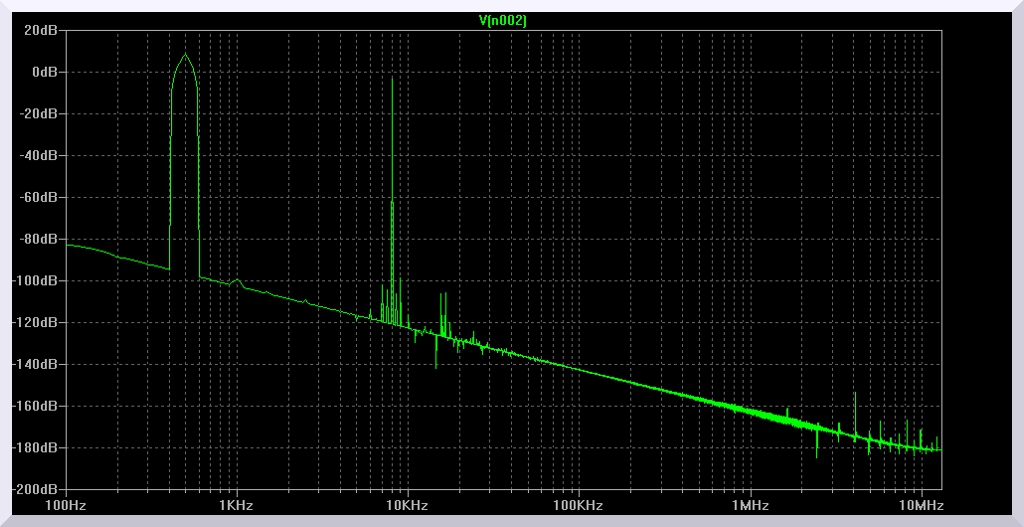Click the -40dB axis label
Viewport: 1024px width, 527px height.
[40, 156]
